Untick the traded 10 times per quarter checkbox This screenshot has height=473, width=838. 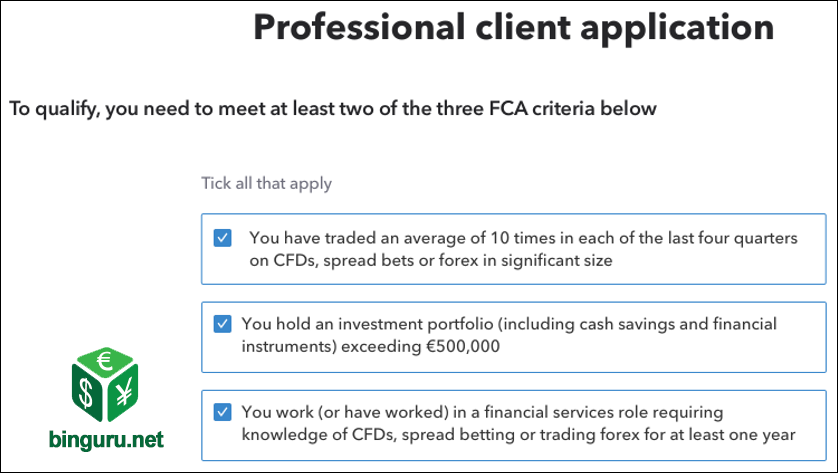222,238
